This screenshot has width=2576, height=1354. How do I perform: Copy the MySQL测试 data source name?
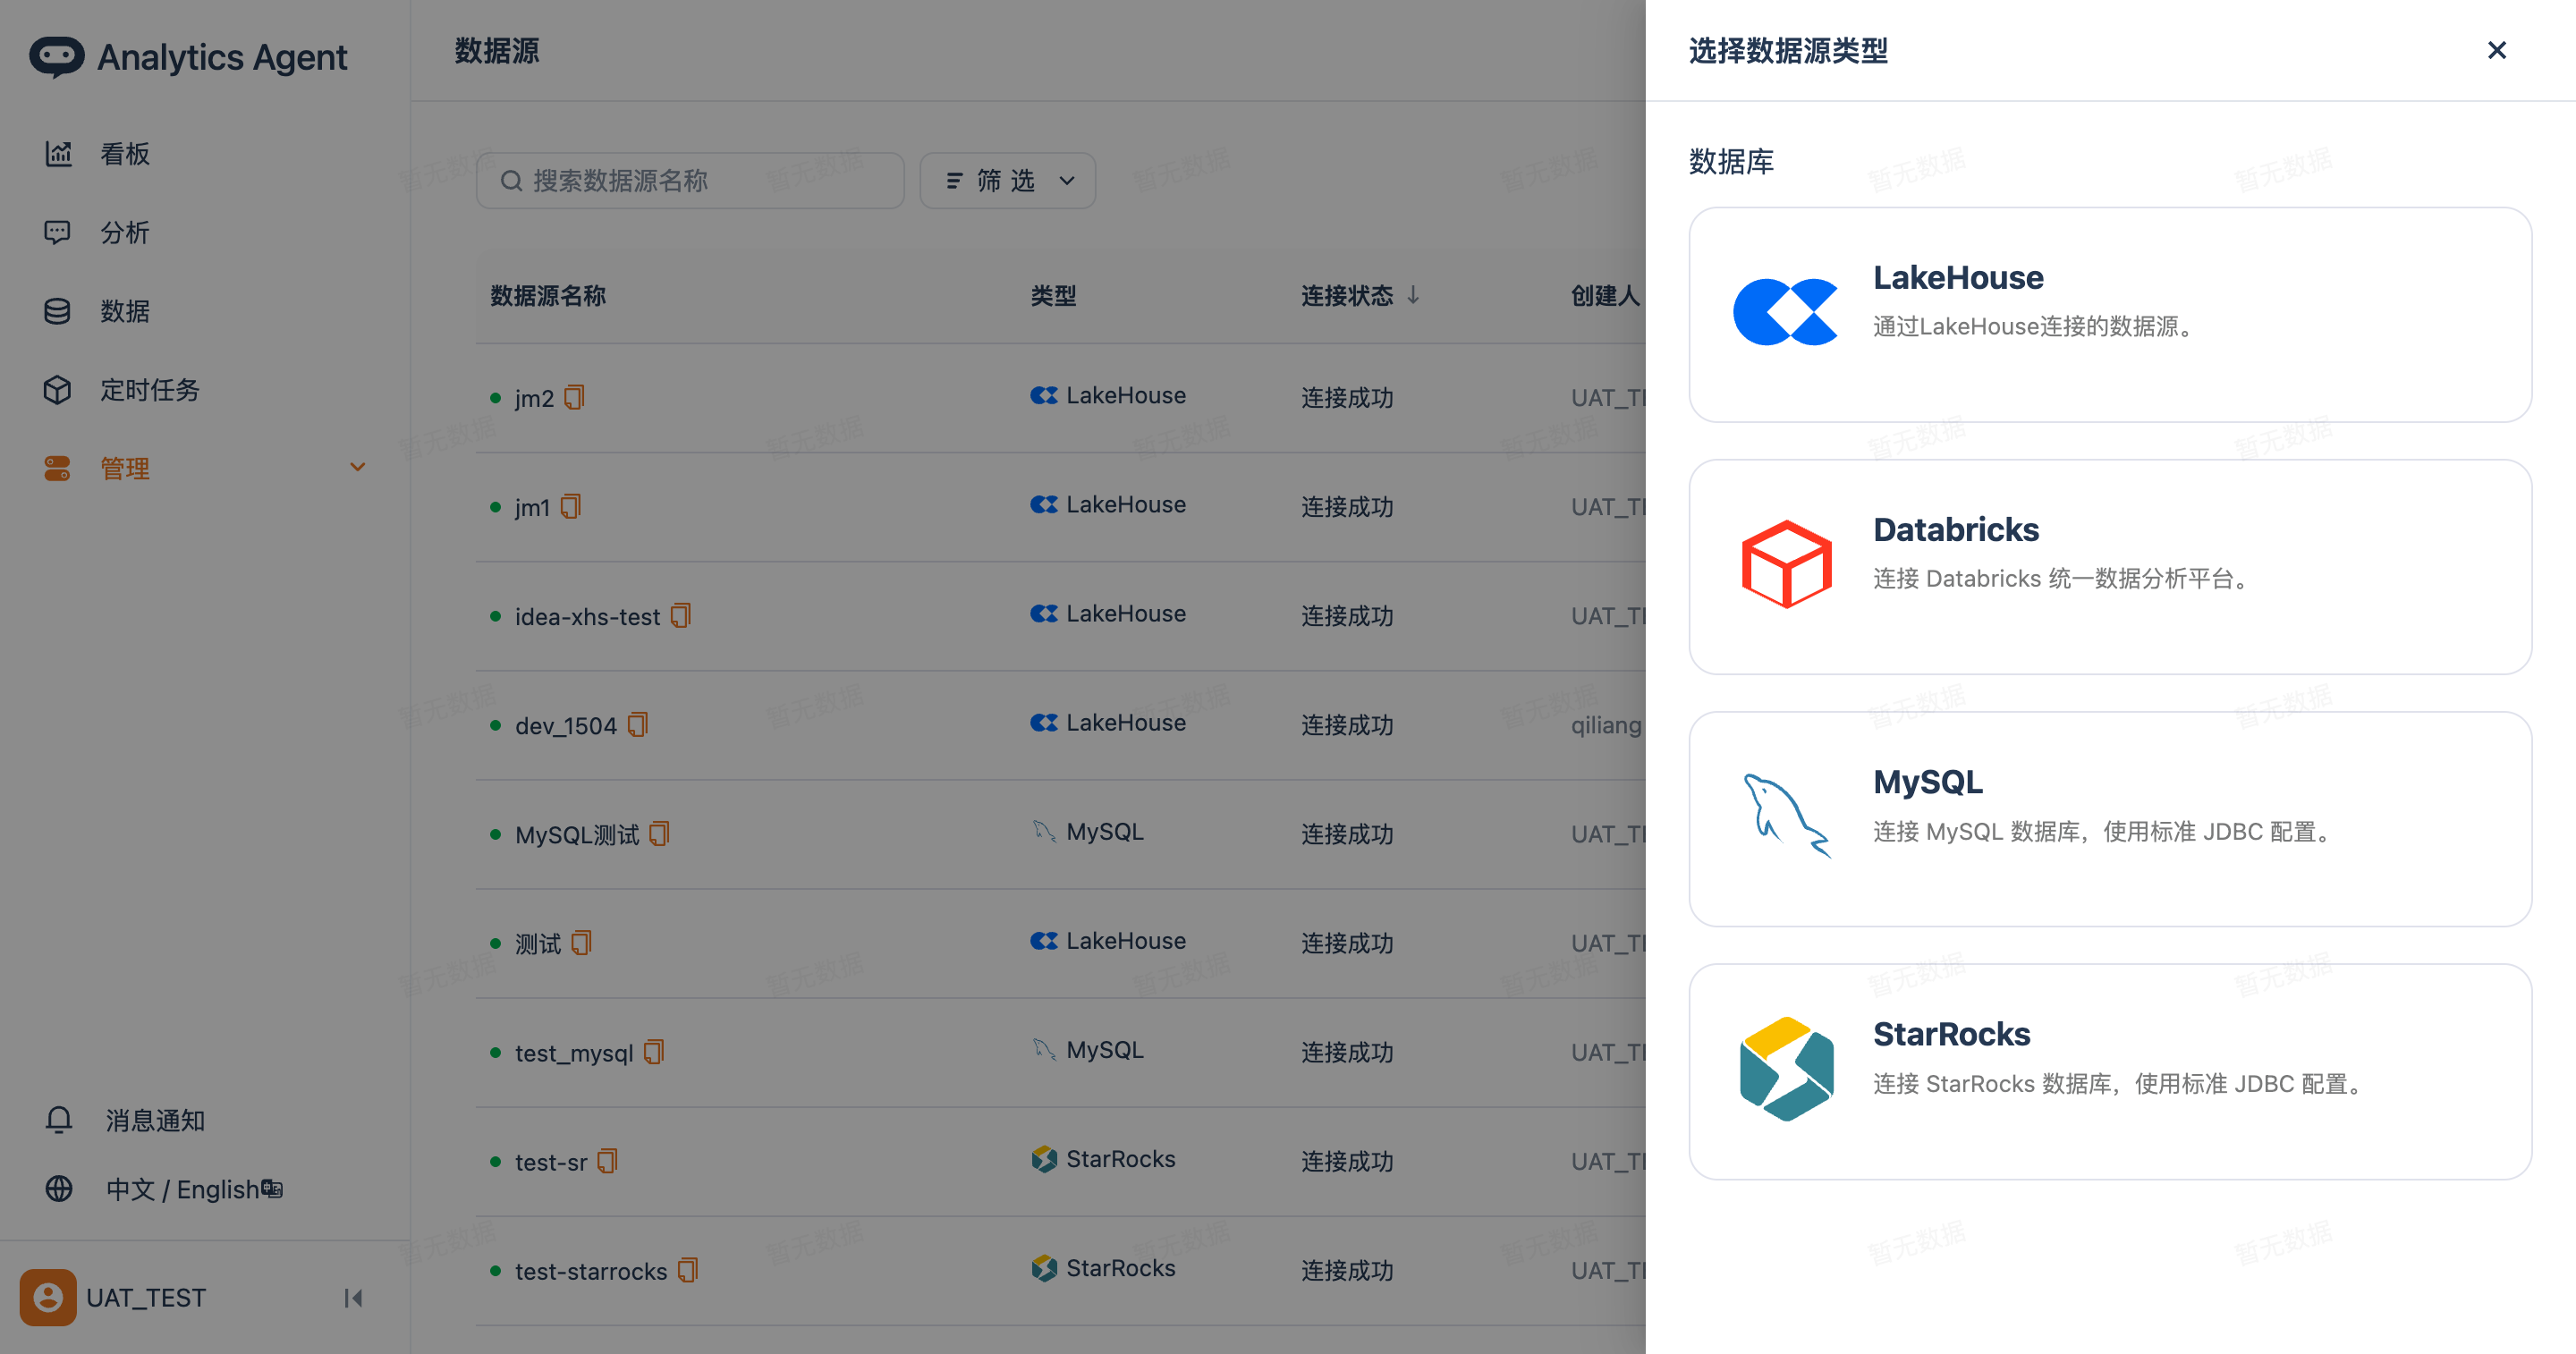(x=660, y=834)
